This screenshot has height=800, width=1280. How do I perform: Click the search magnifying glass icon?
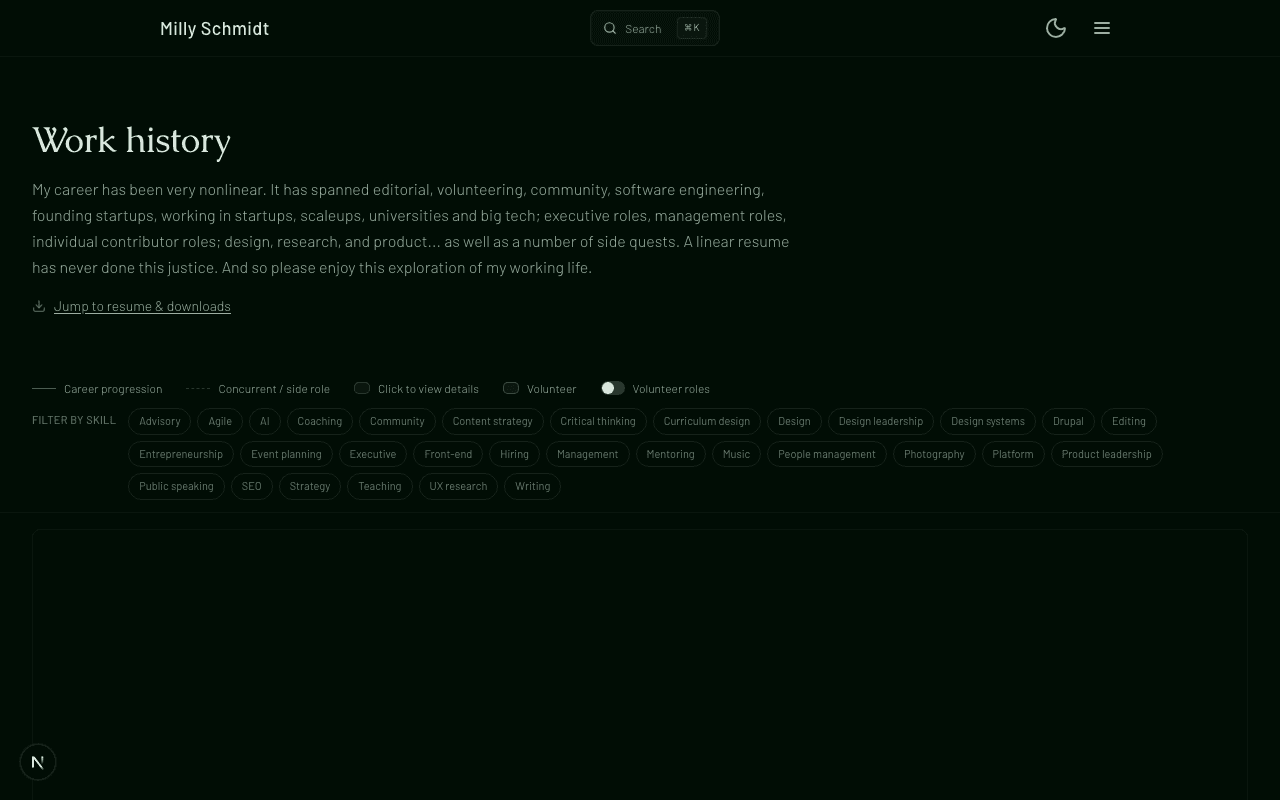point(610,28)
